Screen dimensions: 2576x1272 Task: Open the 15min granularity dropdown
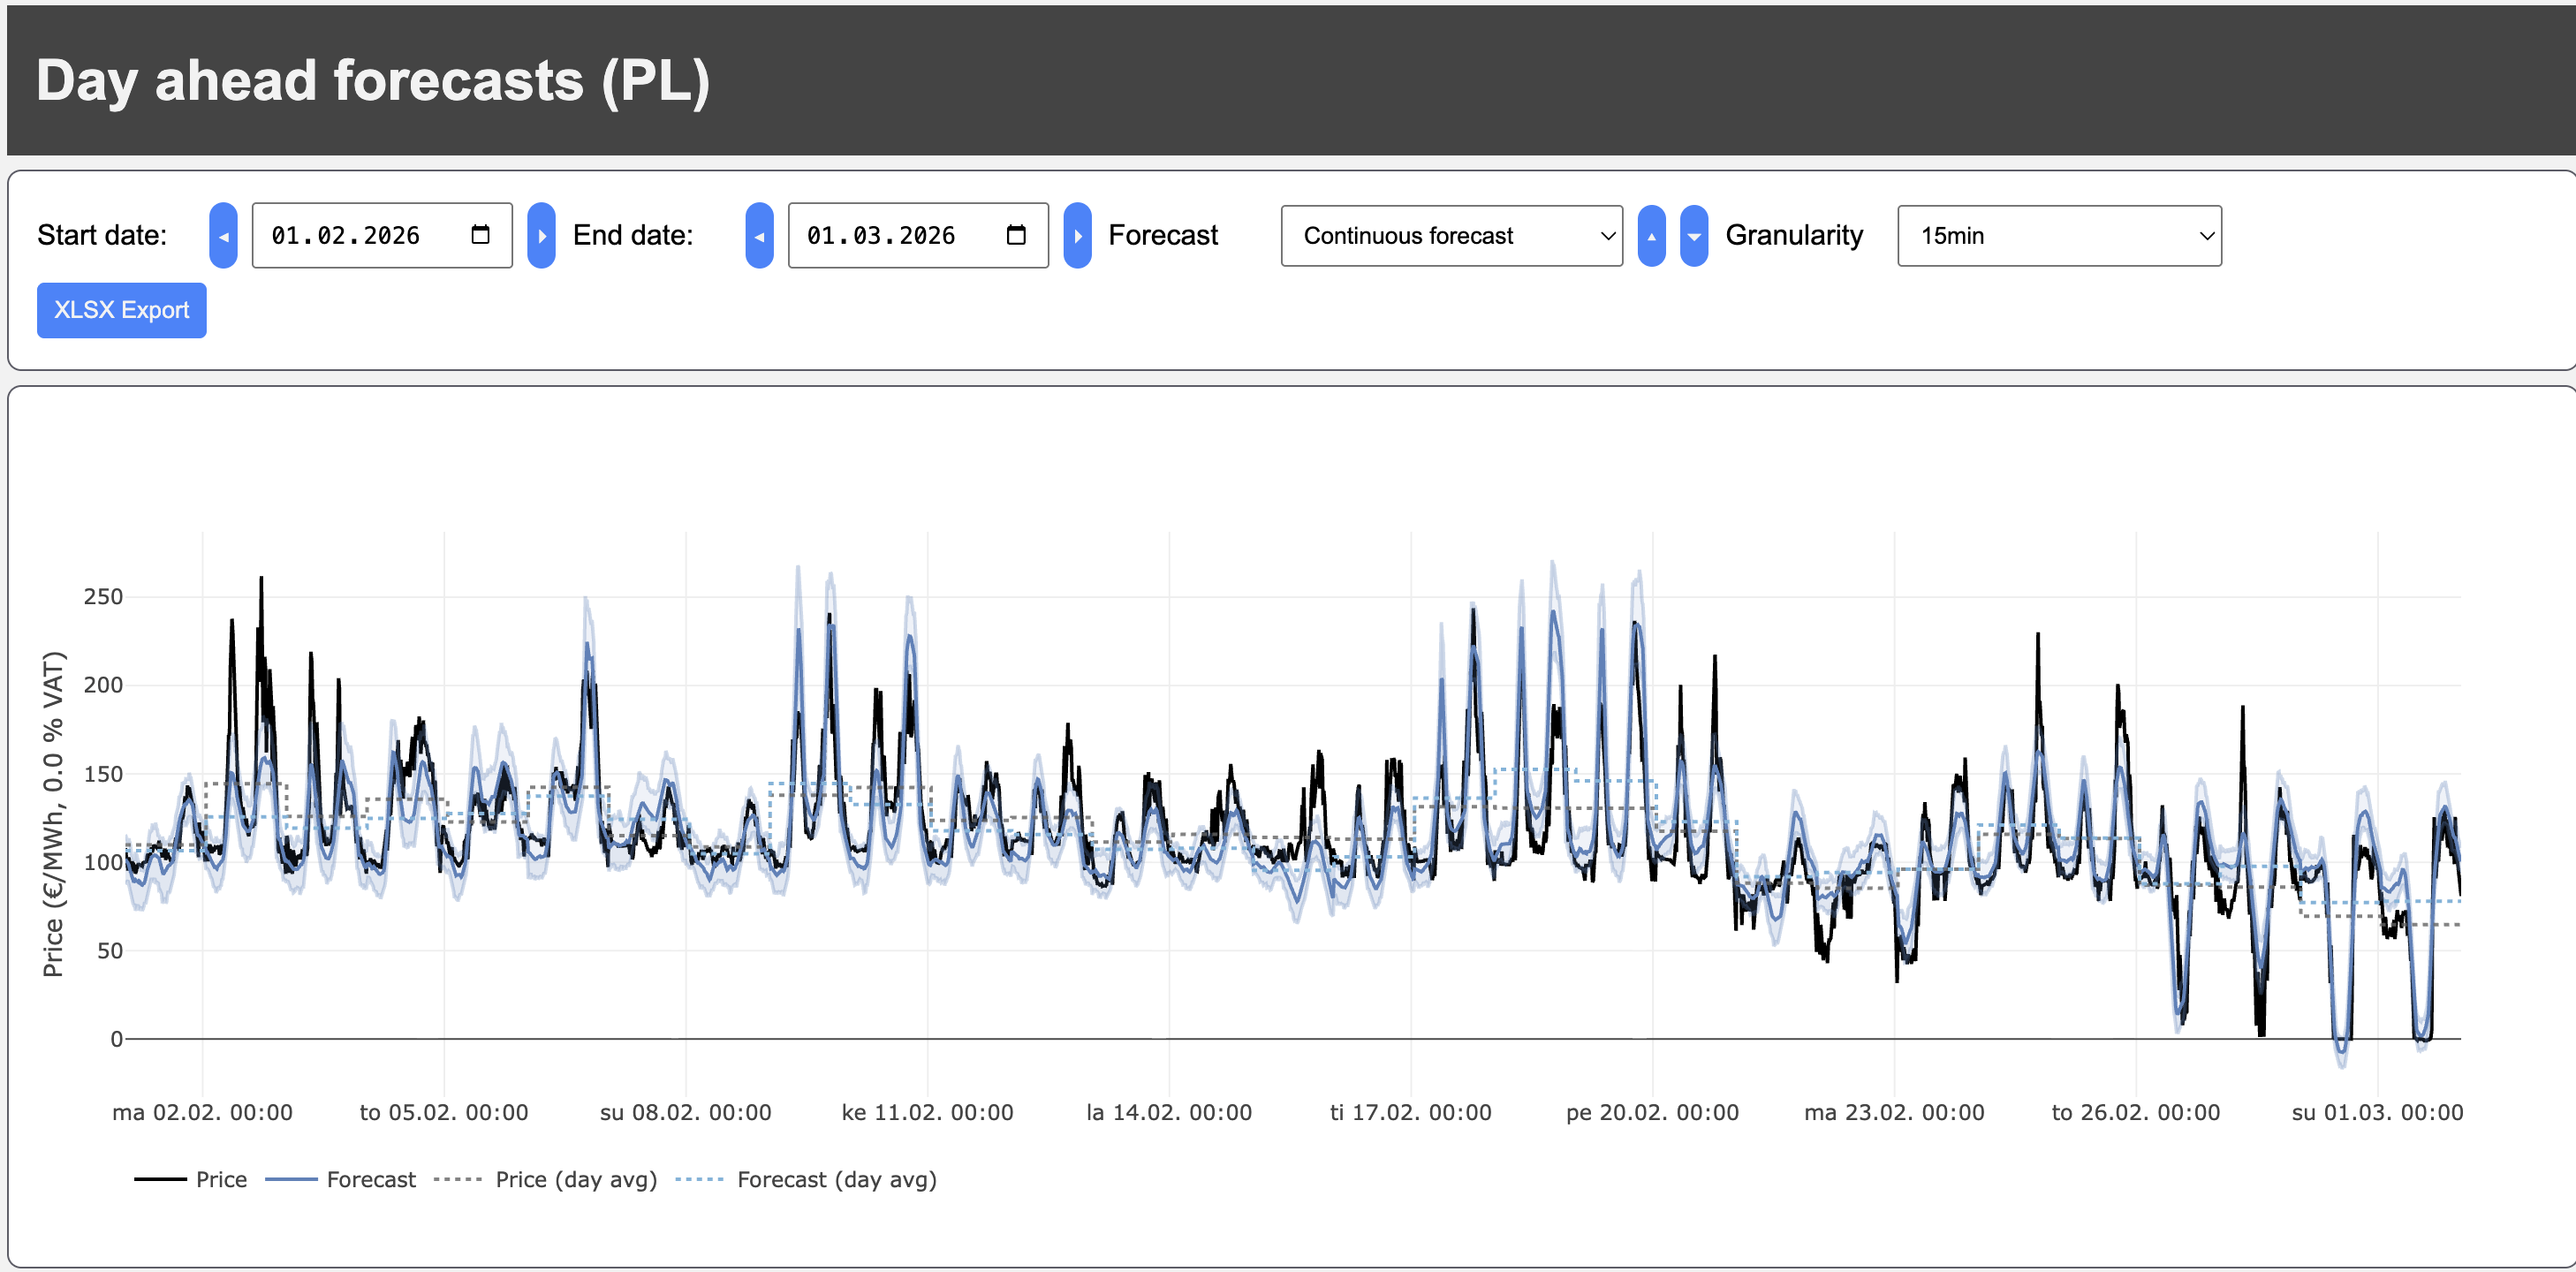click(x=2059, y=236)
